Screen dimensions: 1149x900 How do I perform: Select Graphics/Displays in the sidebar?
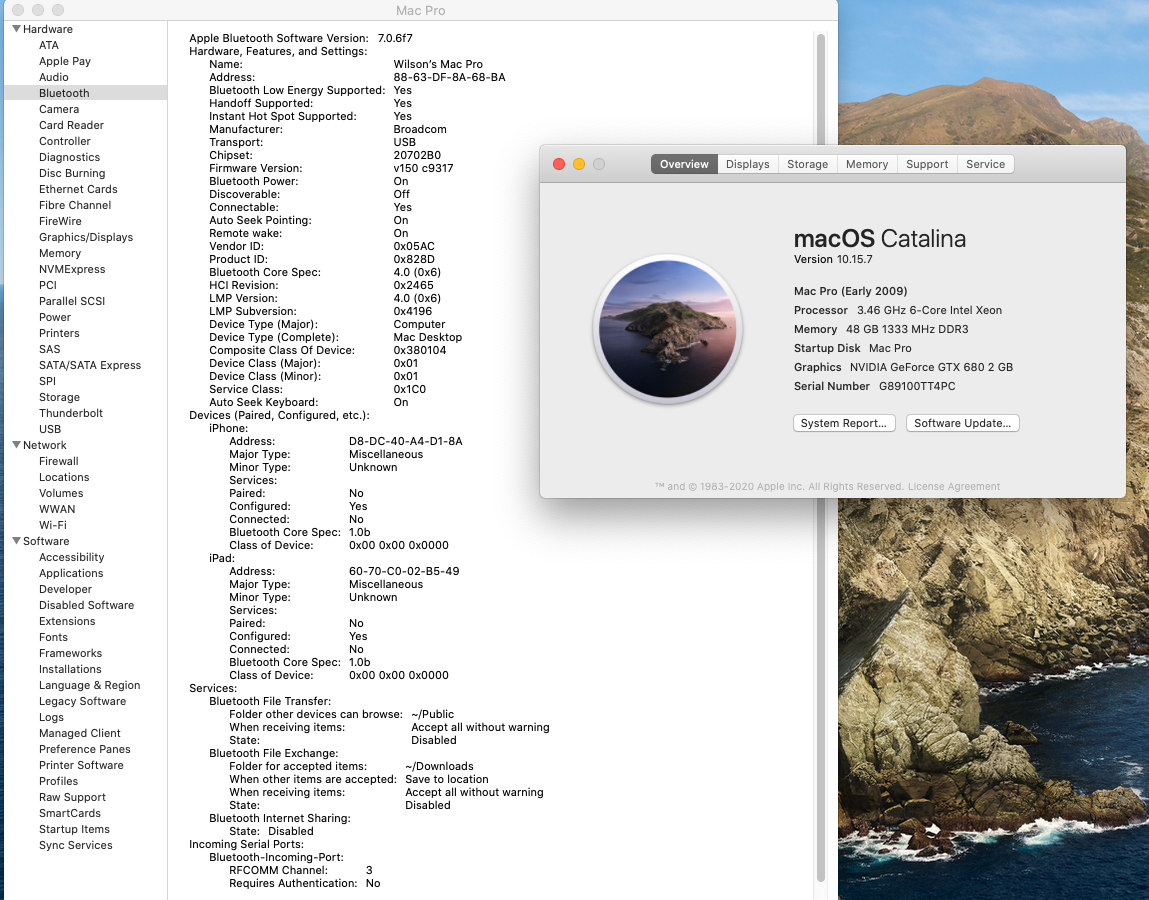coord(86,237)
